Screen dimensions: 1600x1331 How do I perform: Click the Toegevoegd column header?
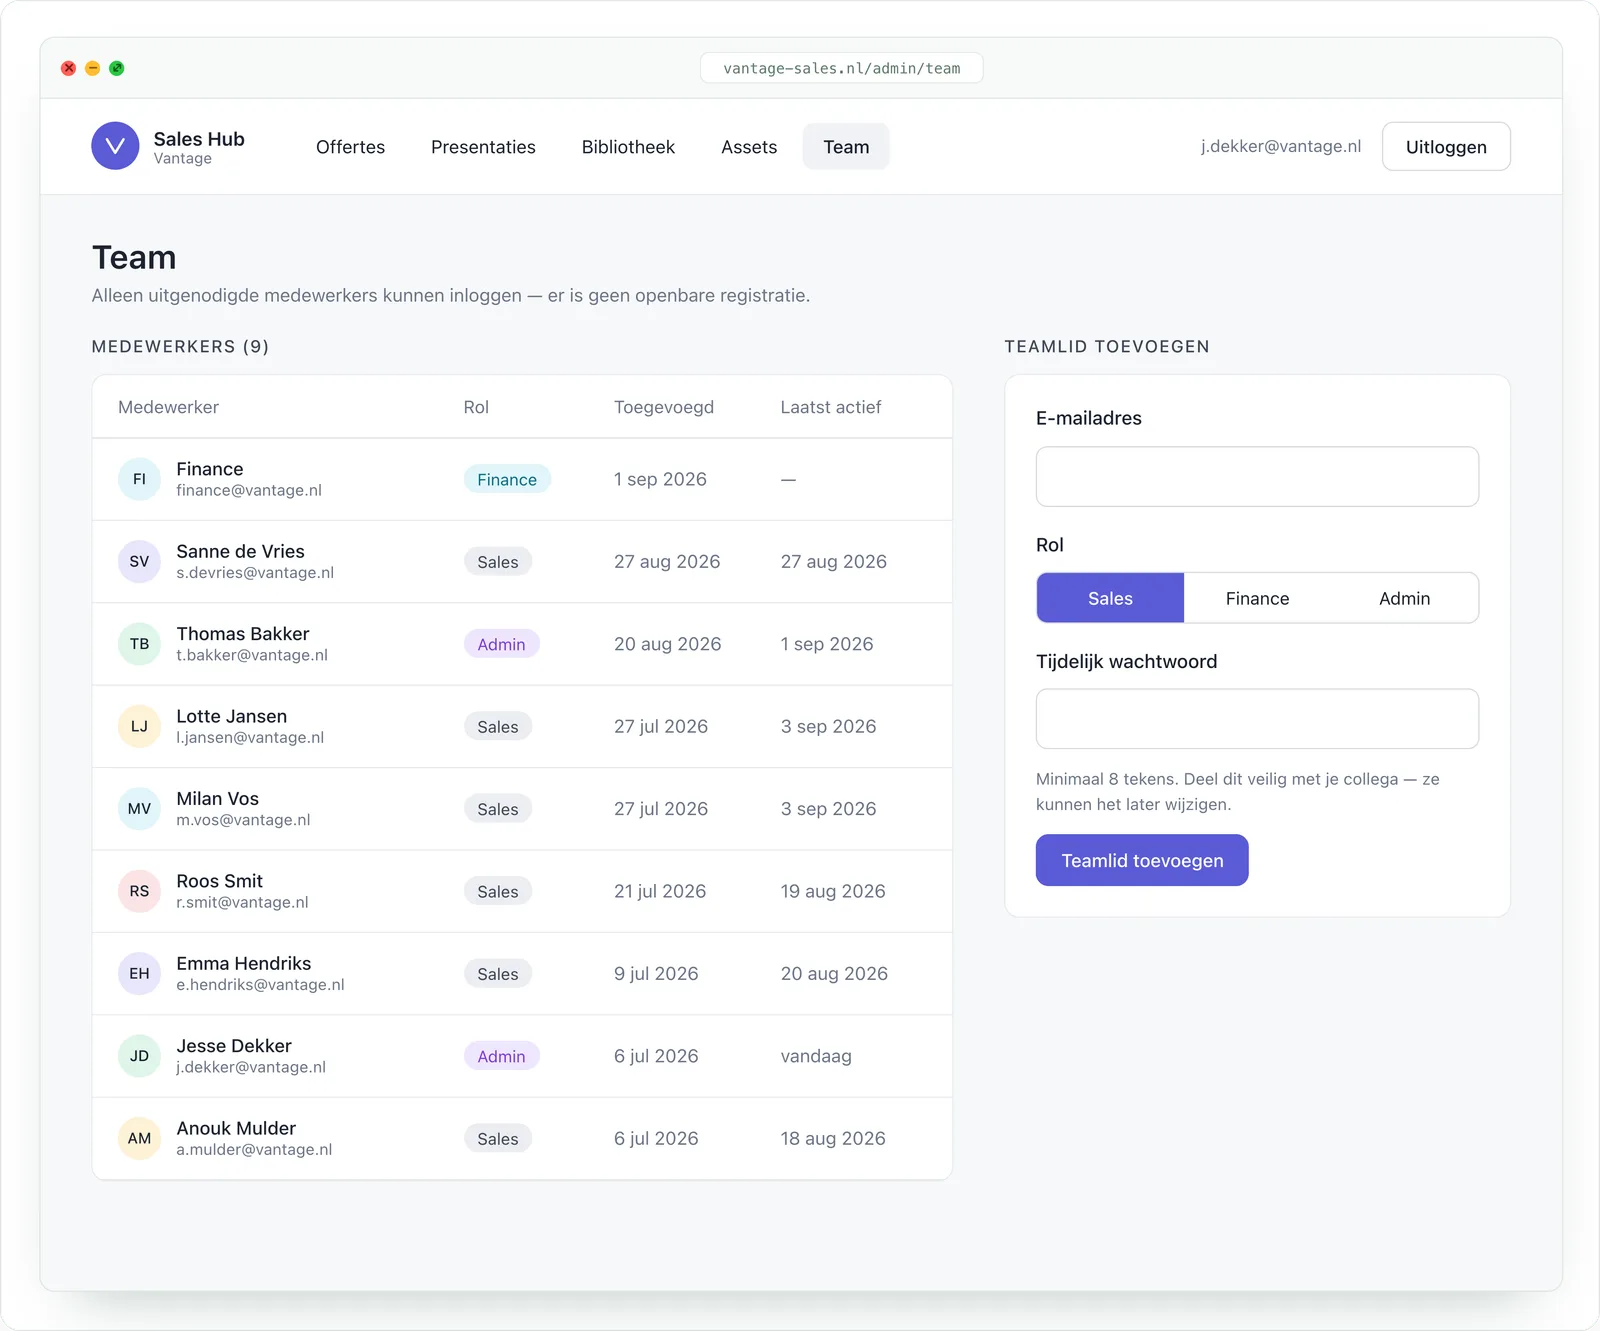[x=664, y=407]
